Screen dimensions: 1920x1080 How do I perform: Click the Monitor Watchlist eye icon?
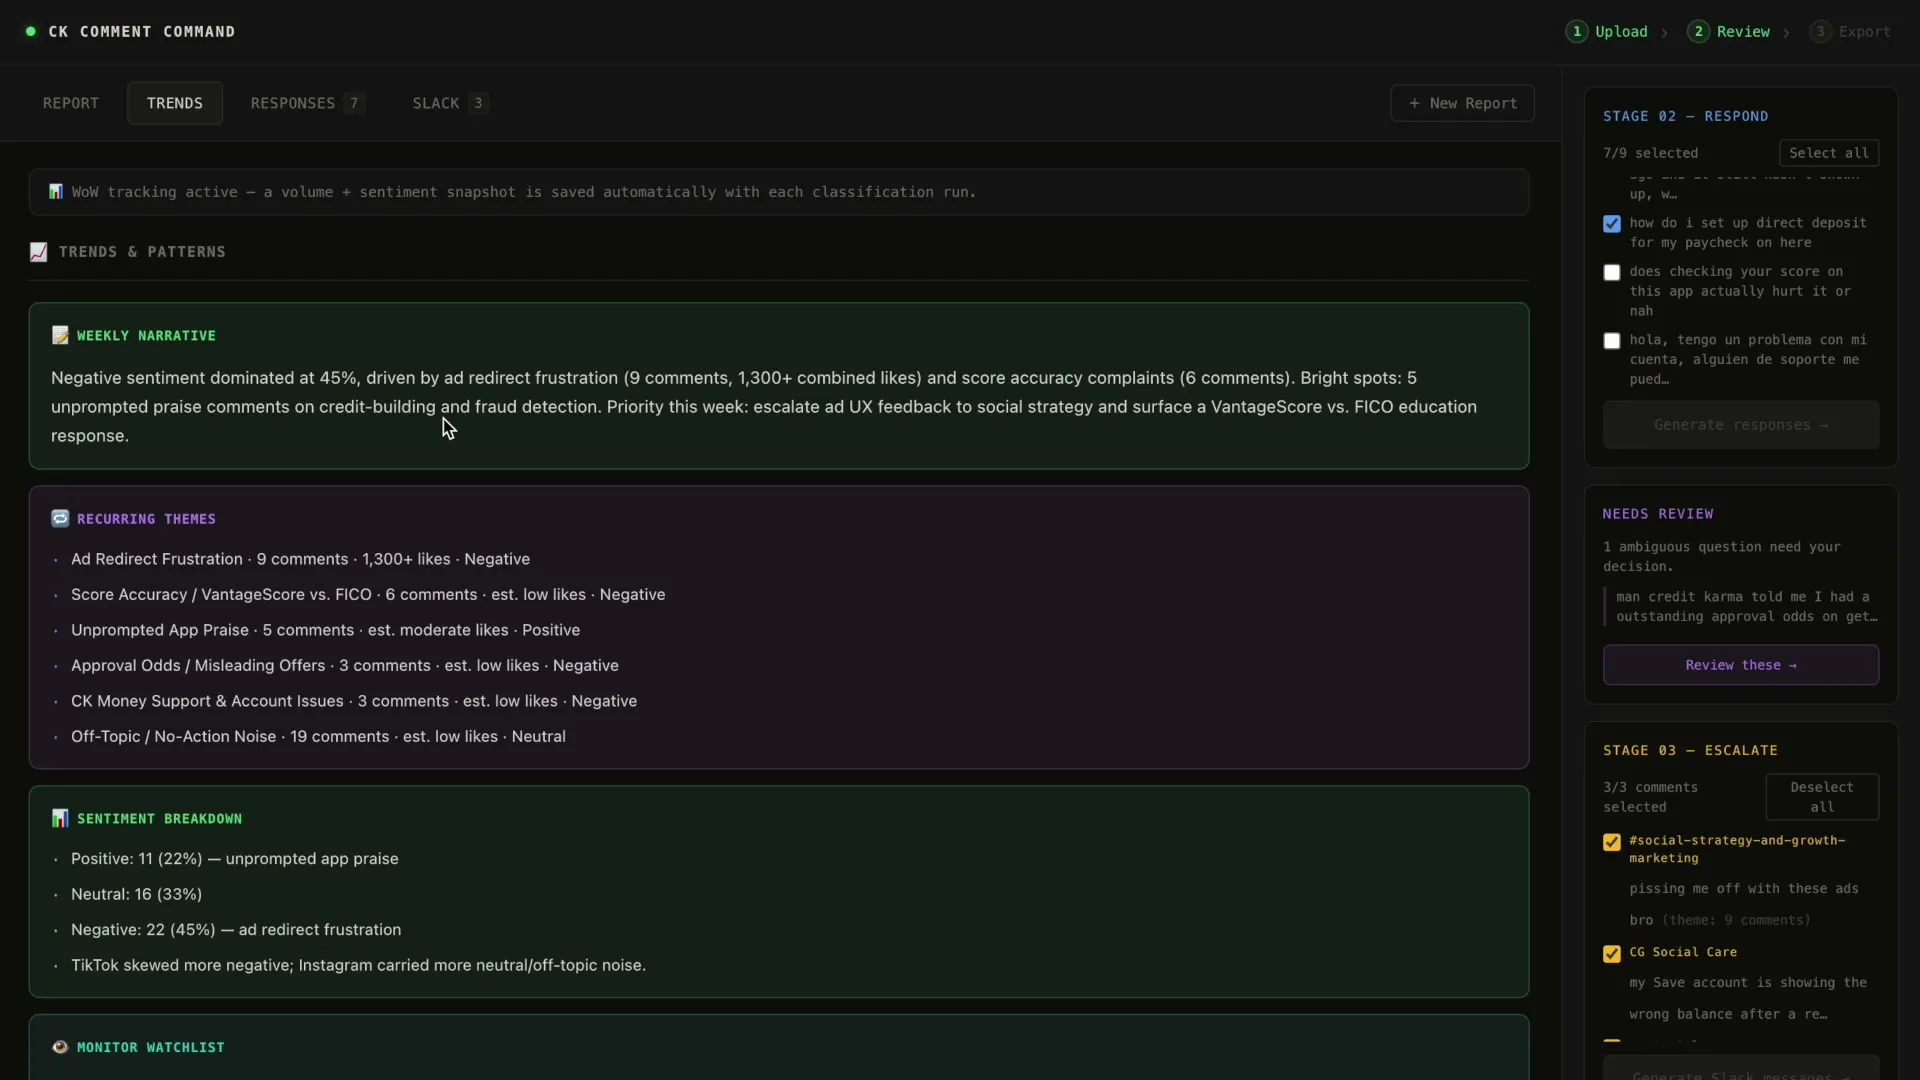click(x=60, y=1047)
